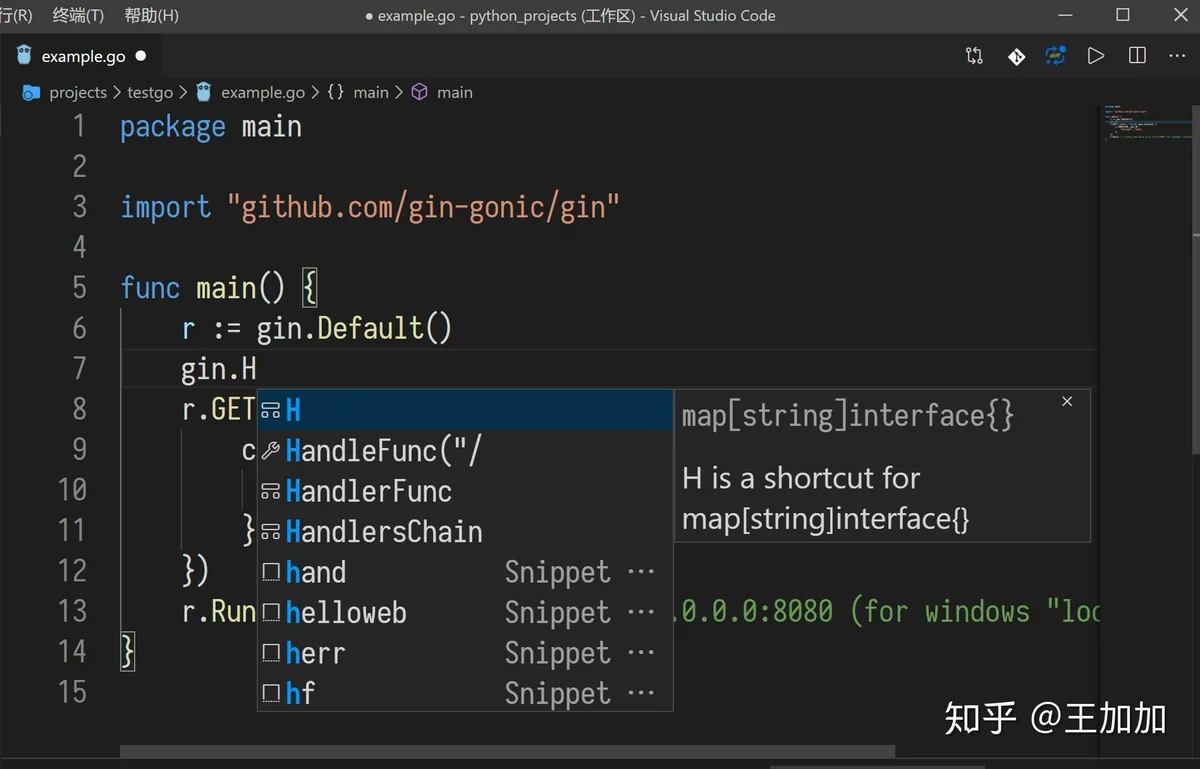Click the unsaved dot on example.go tab

[140, 56]
